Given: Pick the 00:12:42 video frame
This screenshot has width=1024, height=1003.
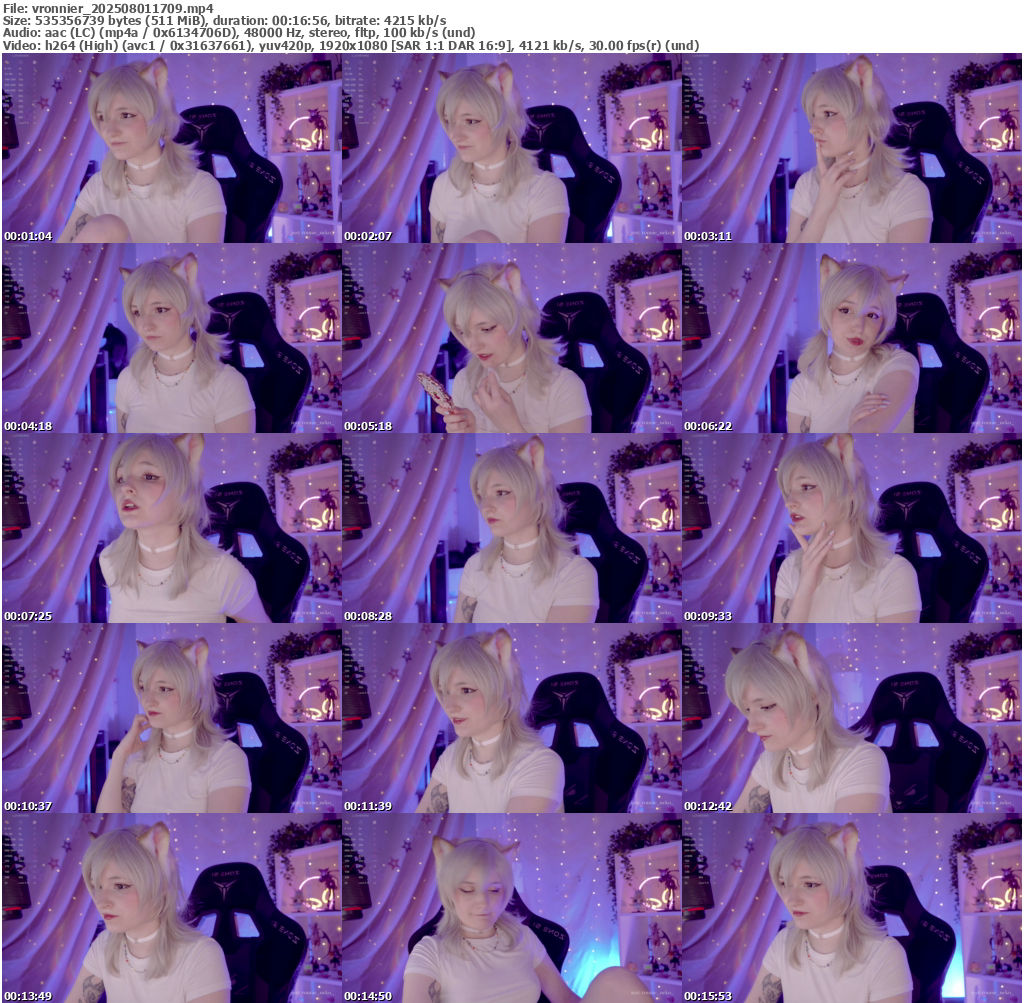Looking at the screenshot, I should (x=852, y=718).
